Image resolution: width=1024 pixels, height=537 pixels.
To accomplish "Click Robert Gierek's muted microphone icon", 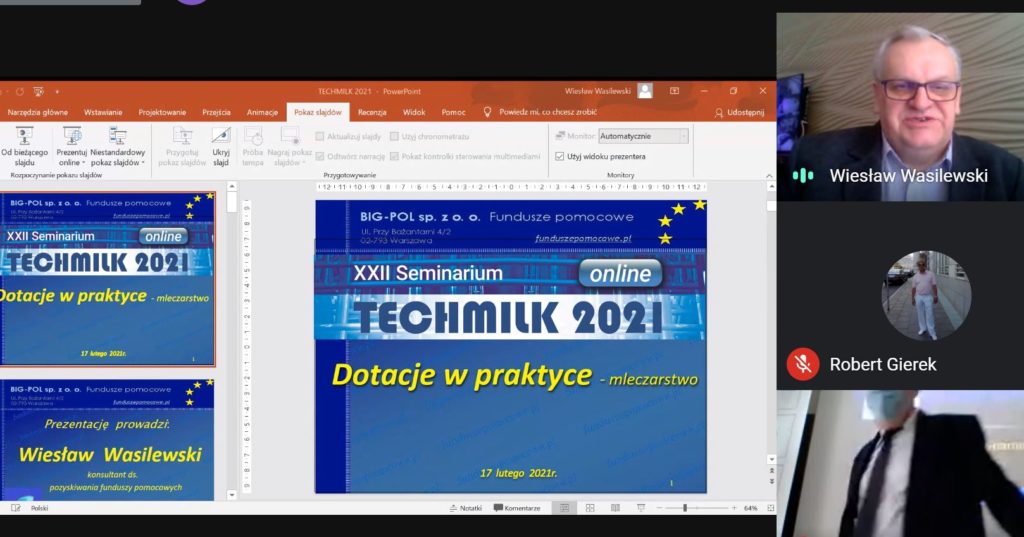I will click(802, 364).
